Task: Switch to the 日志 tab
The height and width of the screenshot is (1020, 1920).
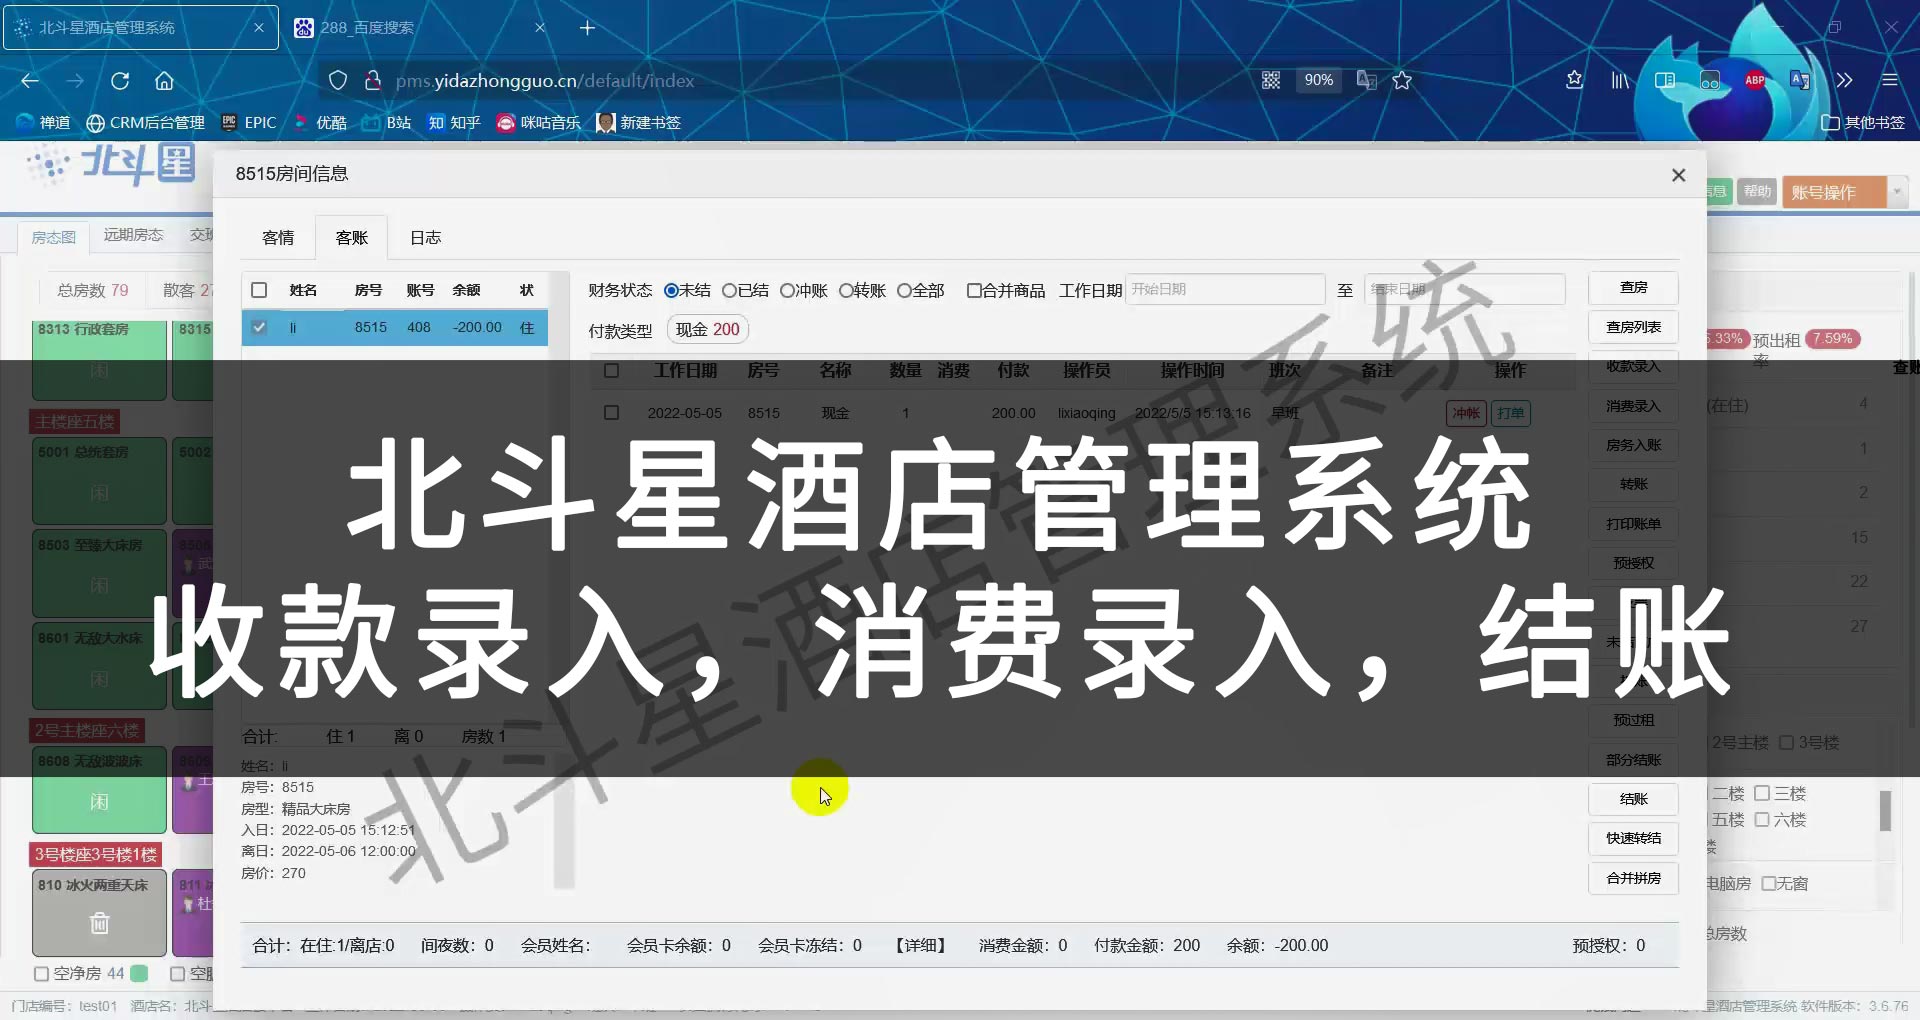Action: click(x=426, y=238)
